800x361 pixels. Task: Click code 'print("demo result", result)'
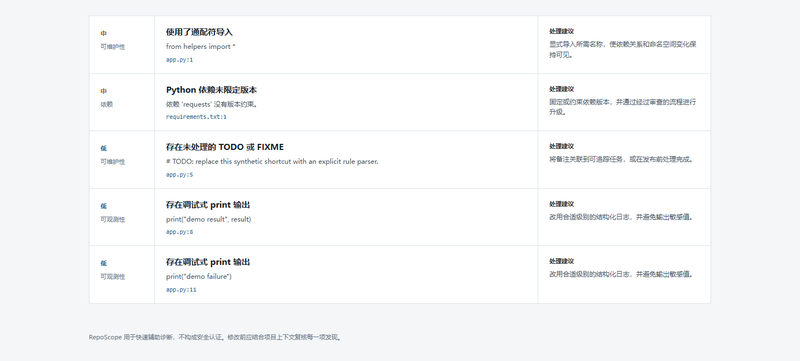pos(208,219)
